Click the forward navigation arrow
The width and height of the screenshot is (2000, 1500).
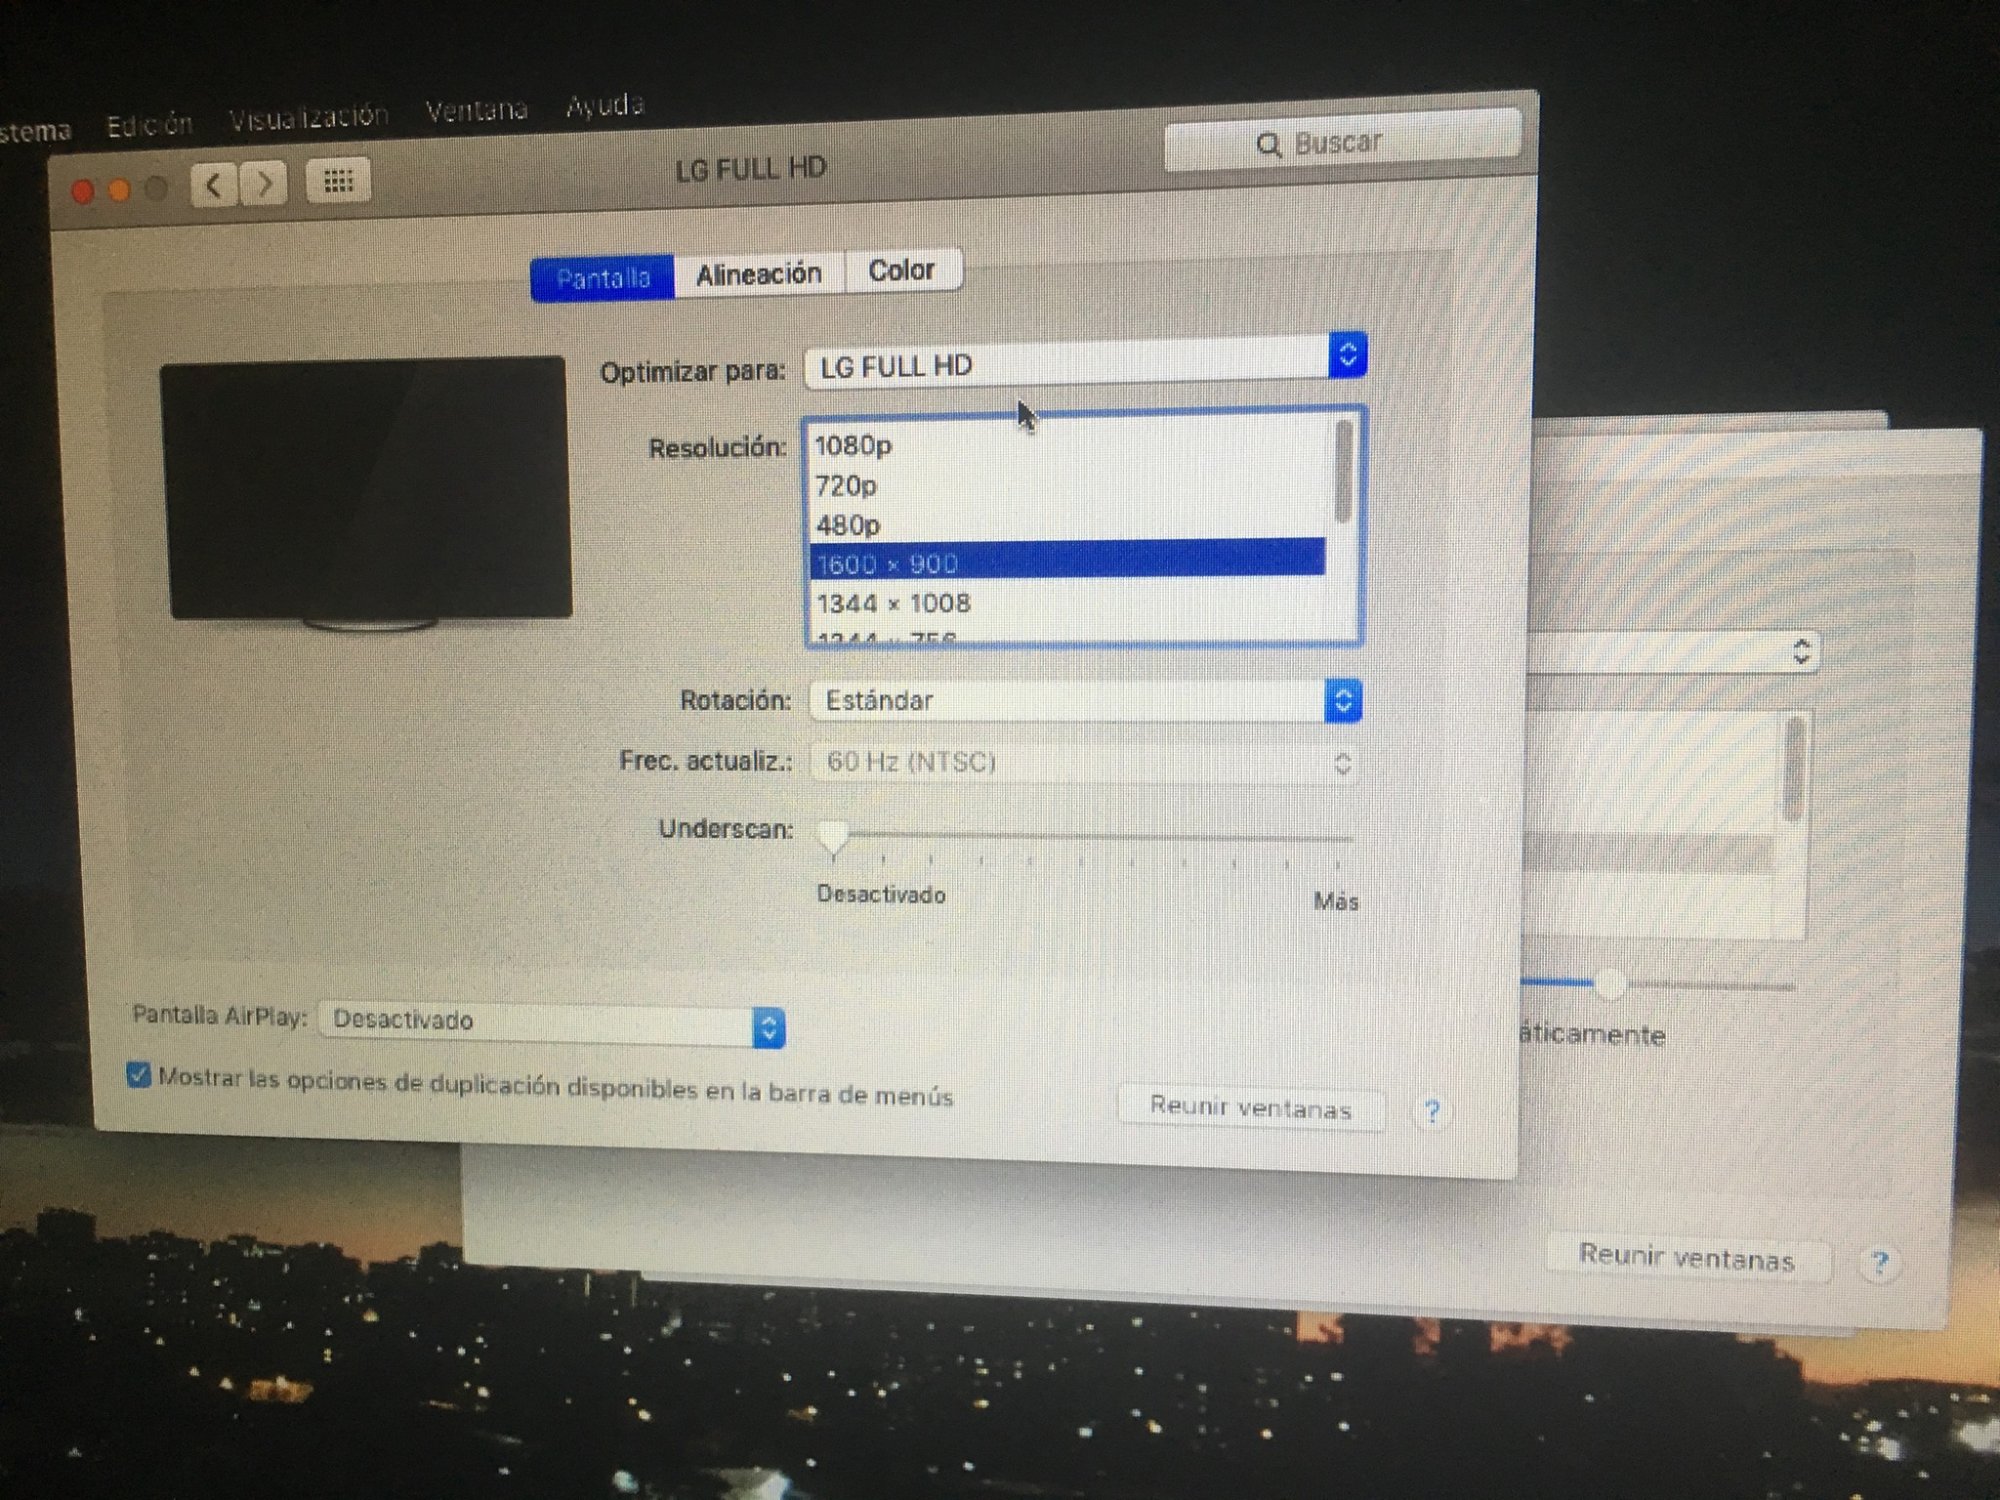click(265, 184)
